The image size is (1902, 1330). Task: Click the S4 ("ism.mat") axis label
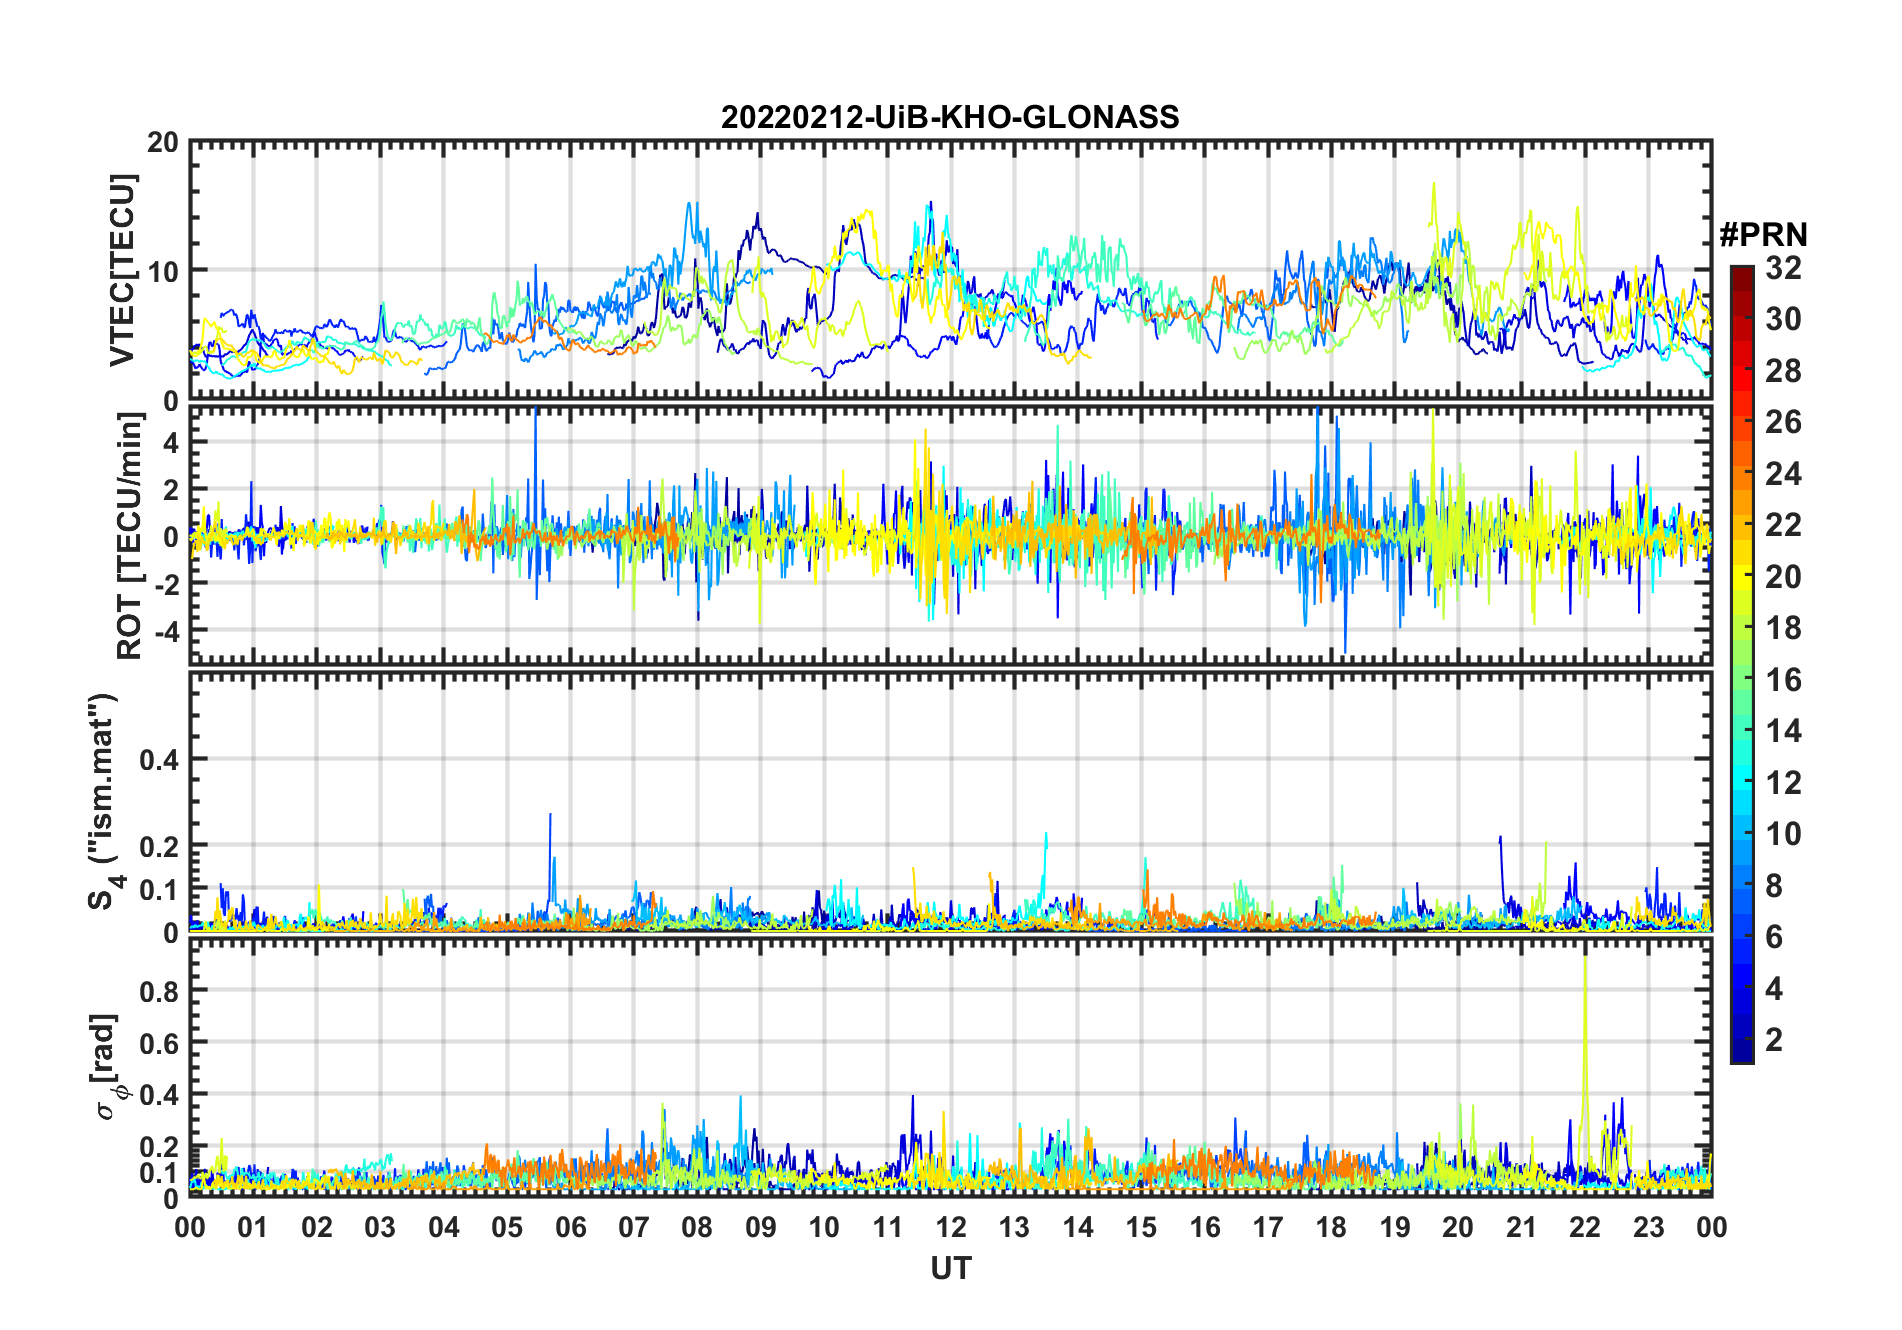coord(104,802)
